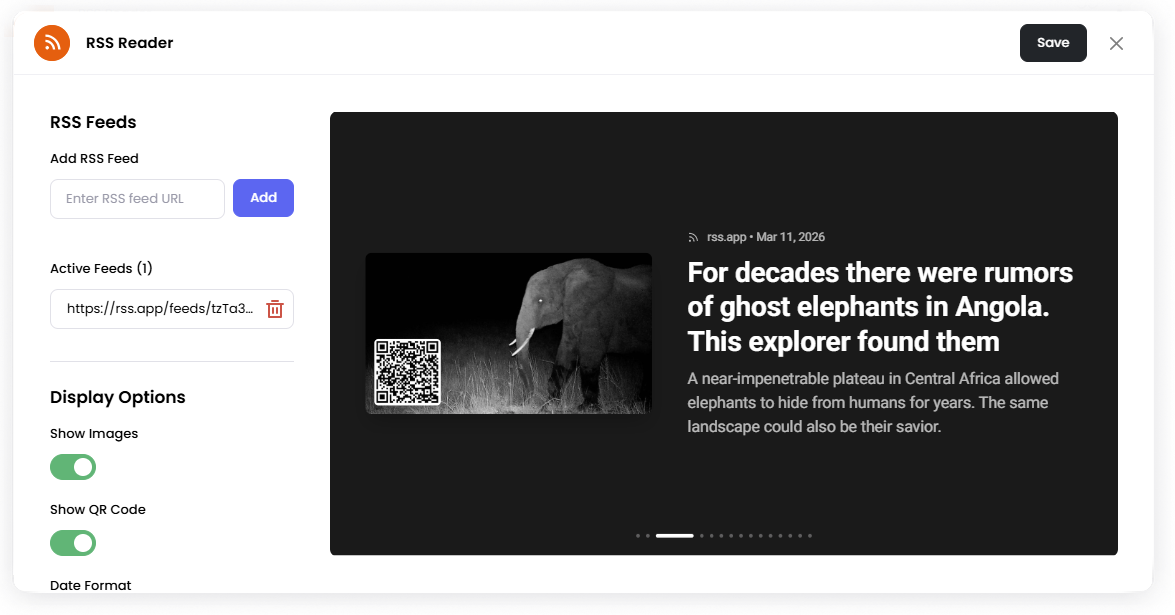Click the ghost elephants headline
Screen dimensions: 1175x615
pyautogui.click(x=880, y=307)
